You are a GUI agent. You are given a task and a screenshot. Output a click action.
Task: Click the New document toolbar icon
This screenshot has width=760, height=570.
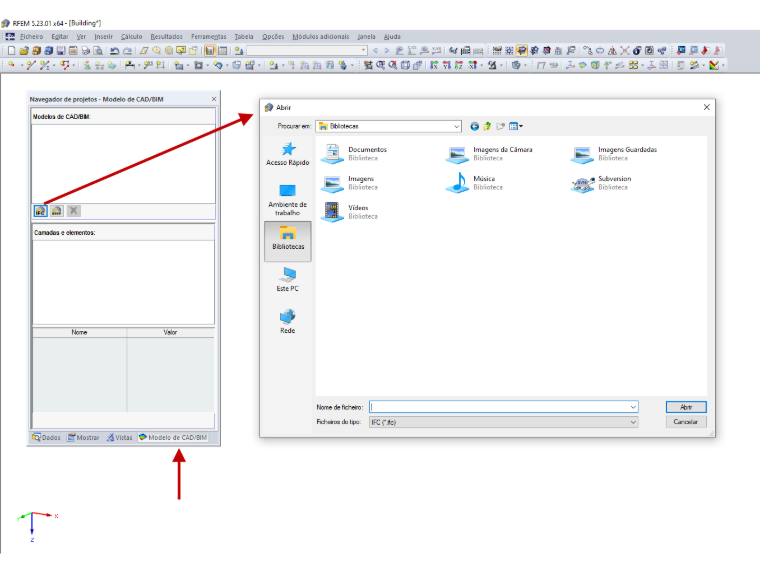[x=11, y=50]
